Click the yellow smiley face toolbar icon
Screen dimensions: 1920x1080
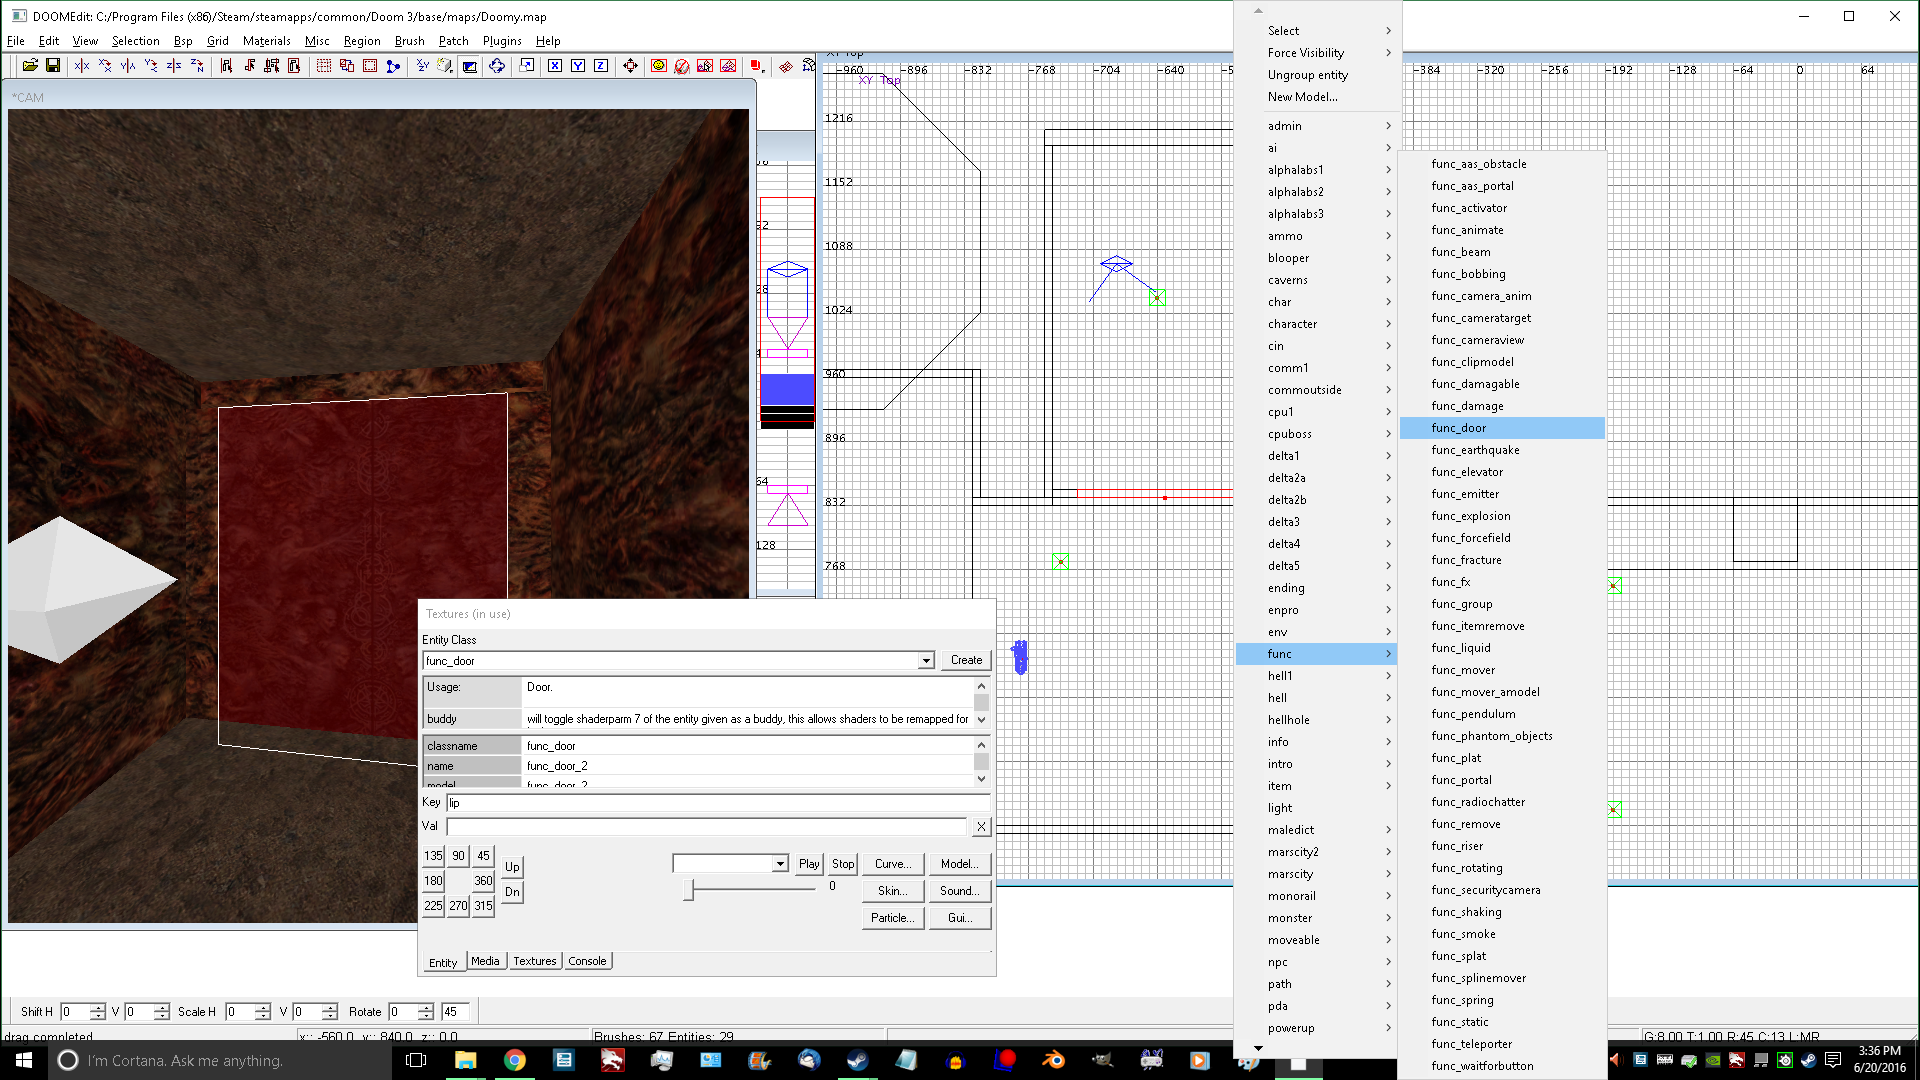[x=658, y=66]
